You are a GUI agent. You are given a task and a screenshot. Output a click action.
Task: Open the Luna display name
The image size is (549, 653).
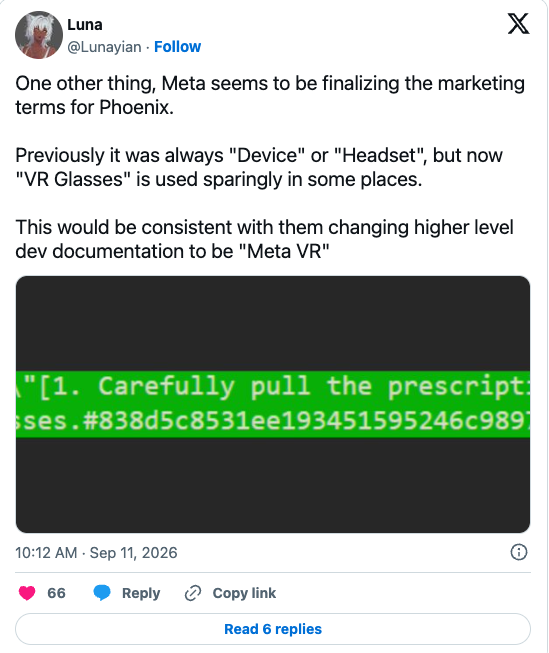click(85, 25)
